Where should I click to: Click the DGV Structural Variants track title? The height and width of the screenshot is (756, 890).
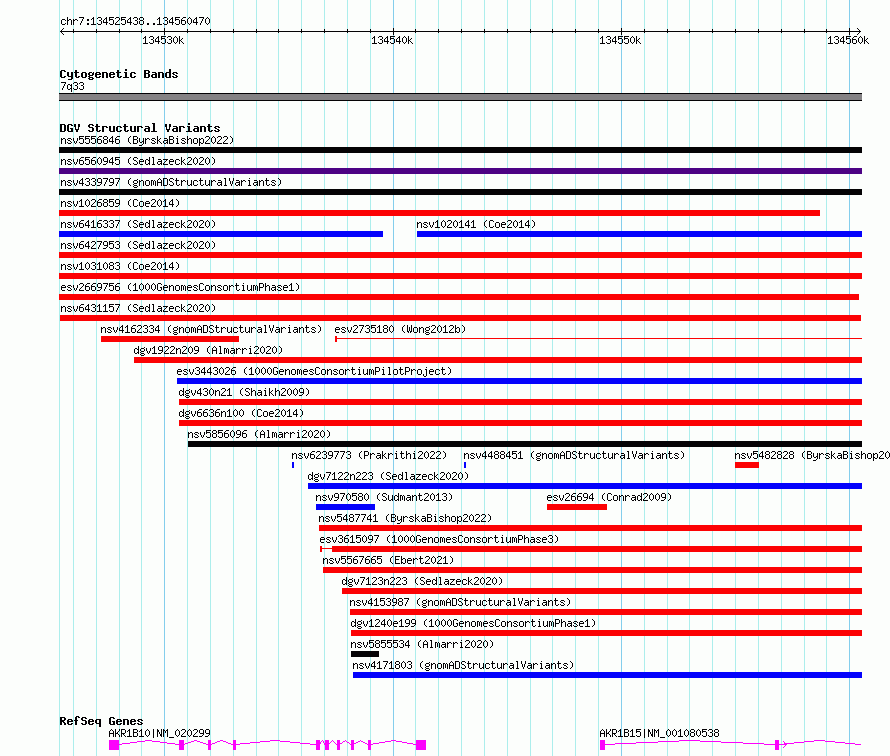[x=140, y=128]
